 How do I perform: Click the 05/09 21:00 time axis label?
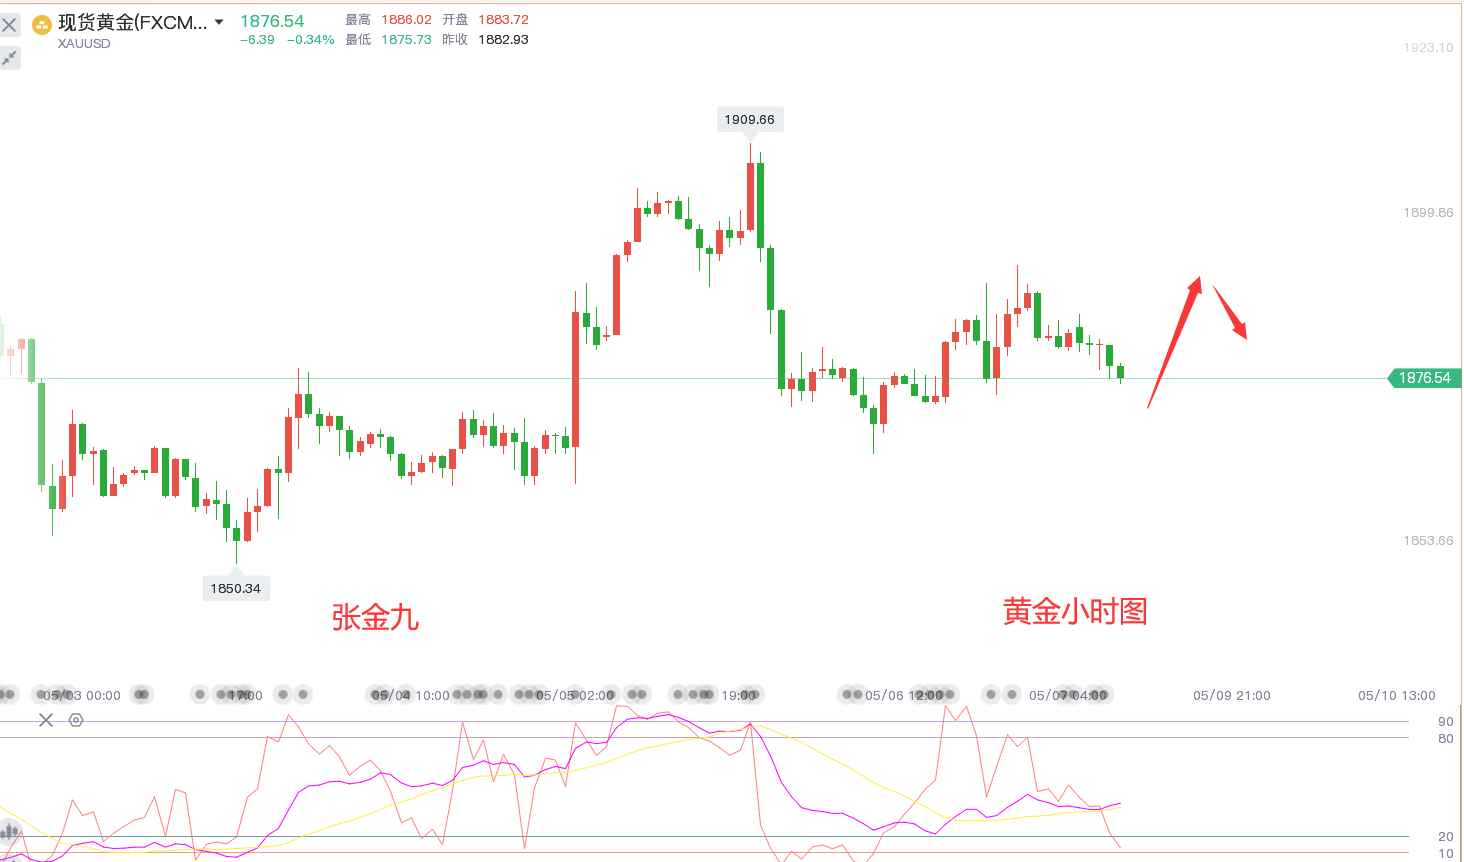click(1231, 695)
